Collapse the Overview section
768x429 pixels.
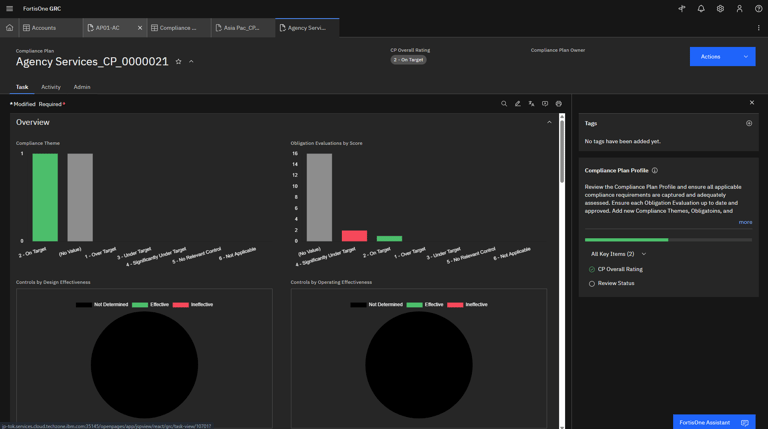pyautogui.click(x=549, y=122)
